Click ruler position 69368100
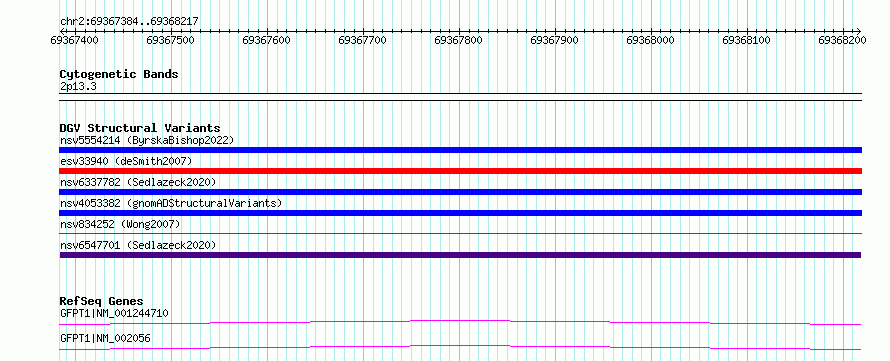The height and width of the screenshot is (361, 890). pos(746,40)
